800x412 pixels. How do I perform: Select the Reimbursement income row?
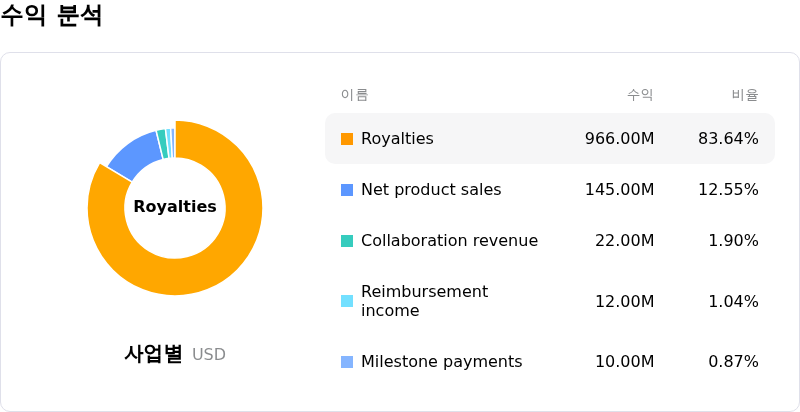pos(550,301)
